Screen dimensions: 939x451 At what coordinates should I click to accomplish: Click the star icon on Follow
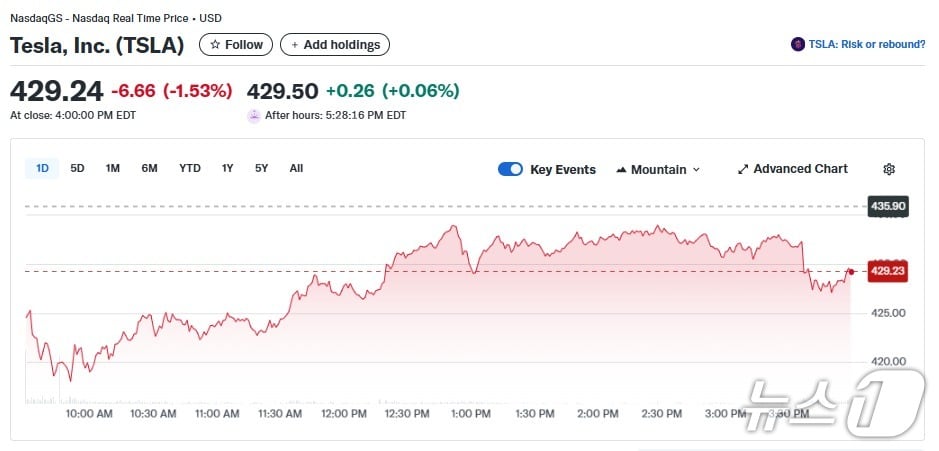point(214,45)
